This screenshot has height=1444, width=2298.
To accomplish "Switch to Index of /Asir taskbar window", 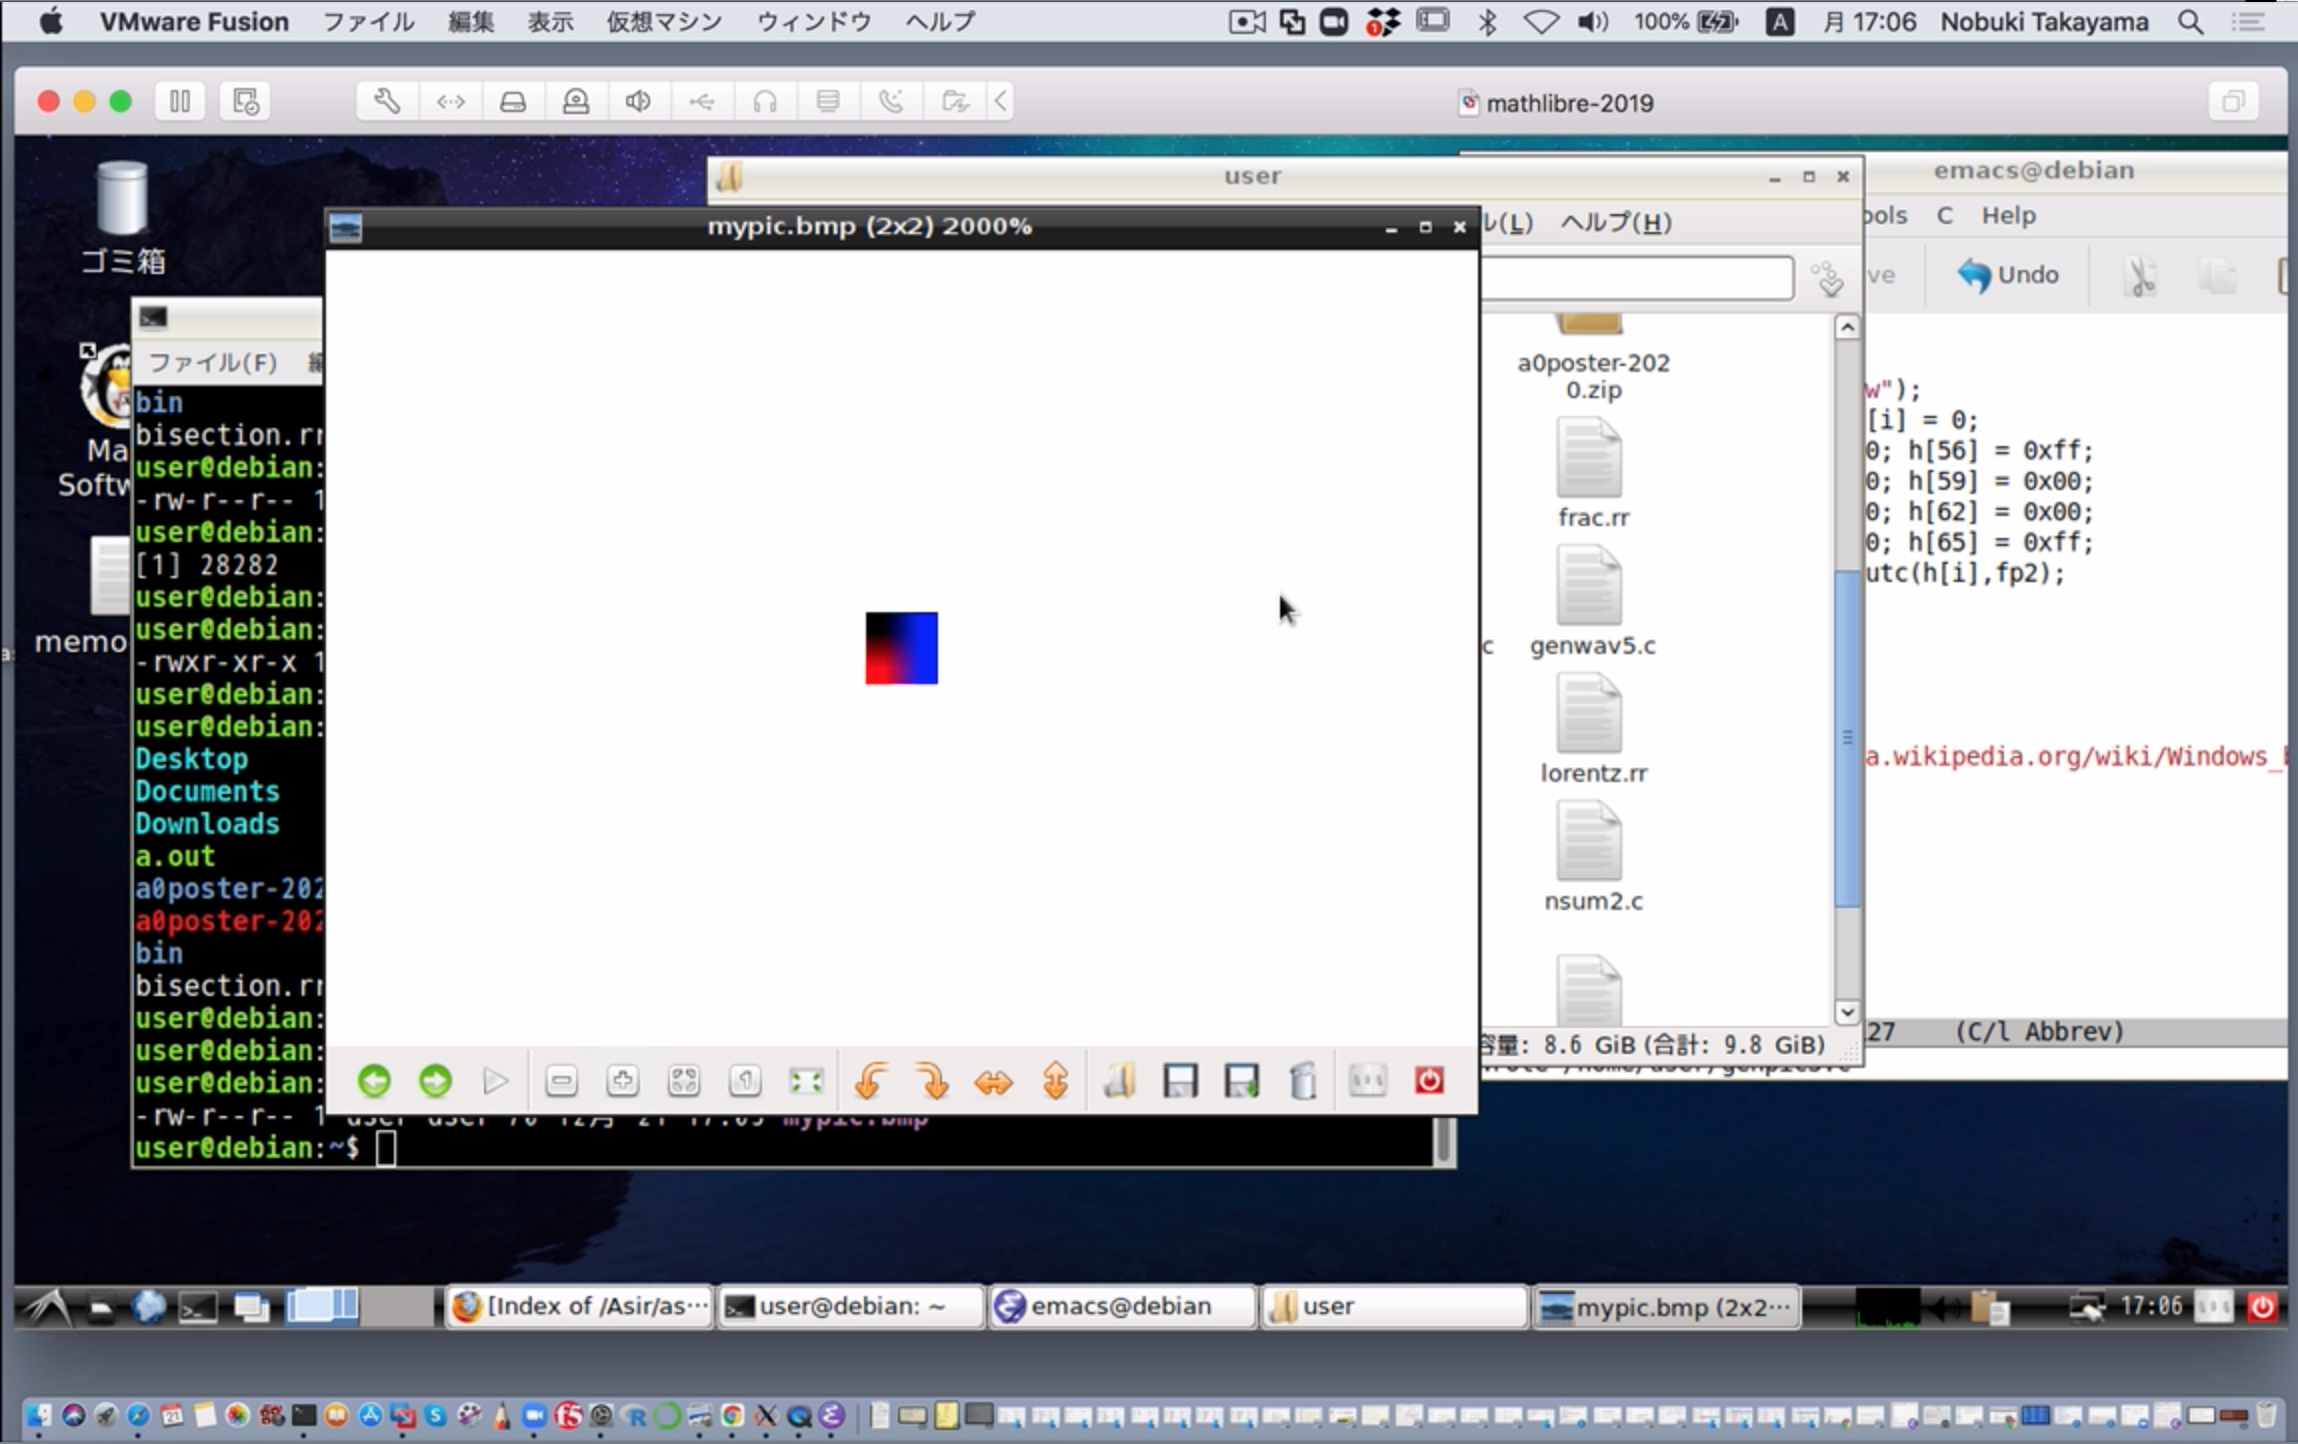I will pyautogui.click(x=579, y=1306).
